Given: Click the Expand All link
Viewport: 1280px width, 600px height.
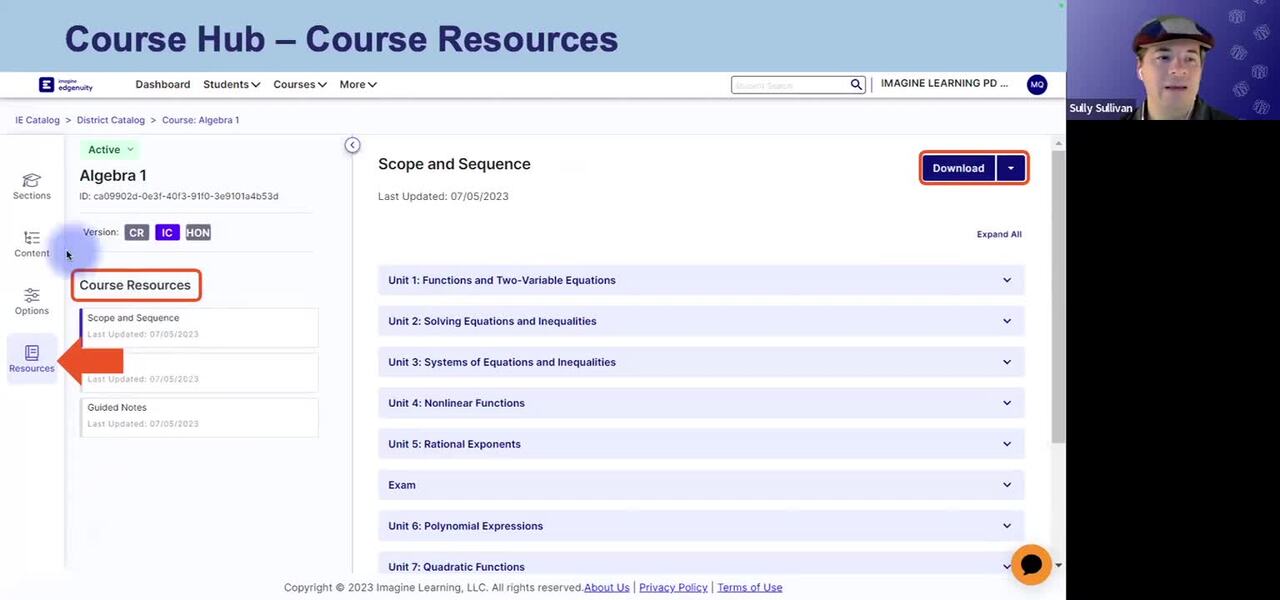Looking at the screenshot, I should tap(999, 234).
